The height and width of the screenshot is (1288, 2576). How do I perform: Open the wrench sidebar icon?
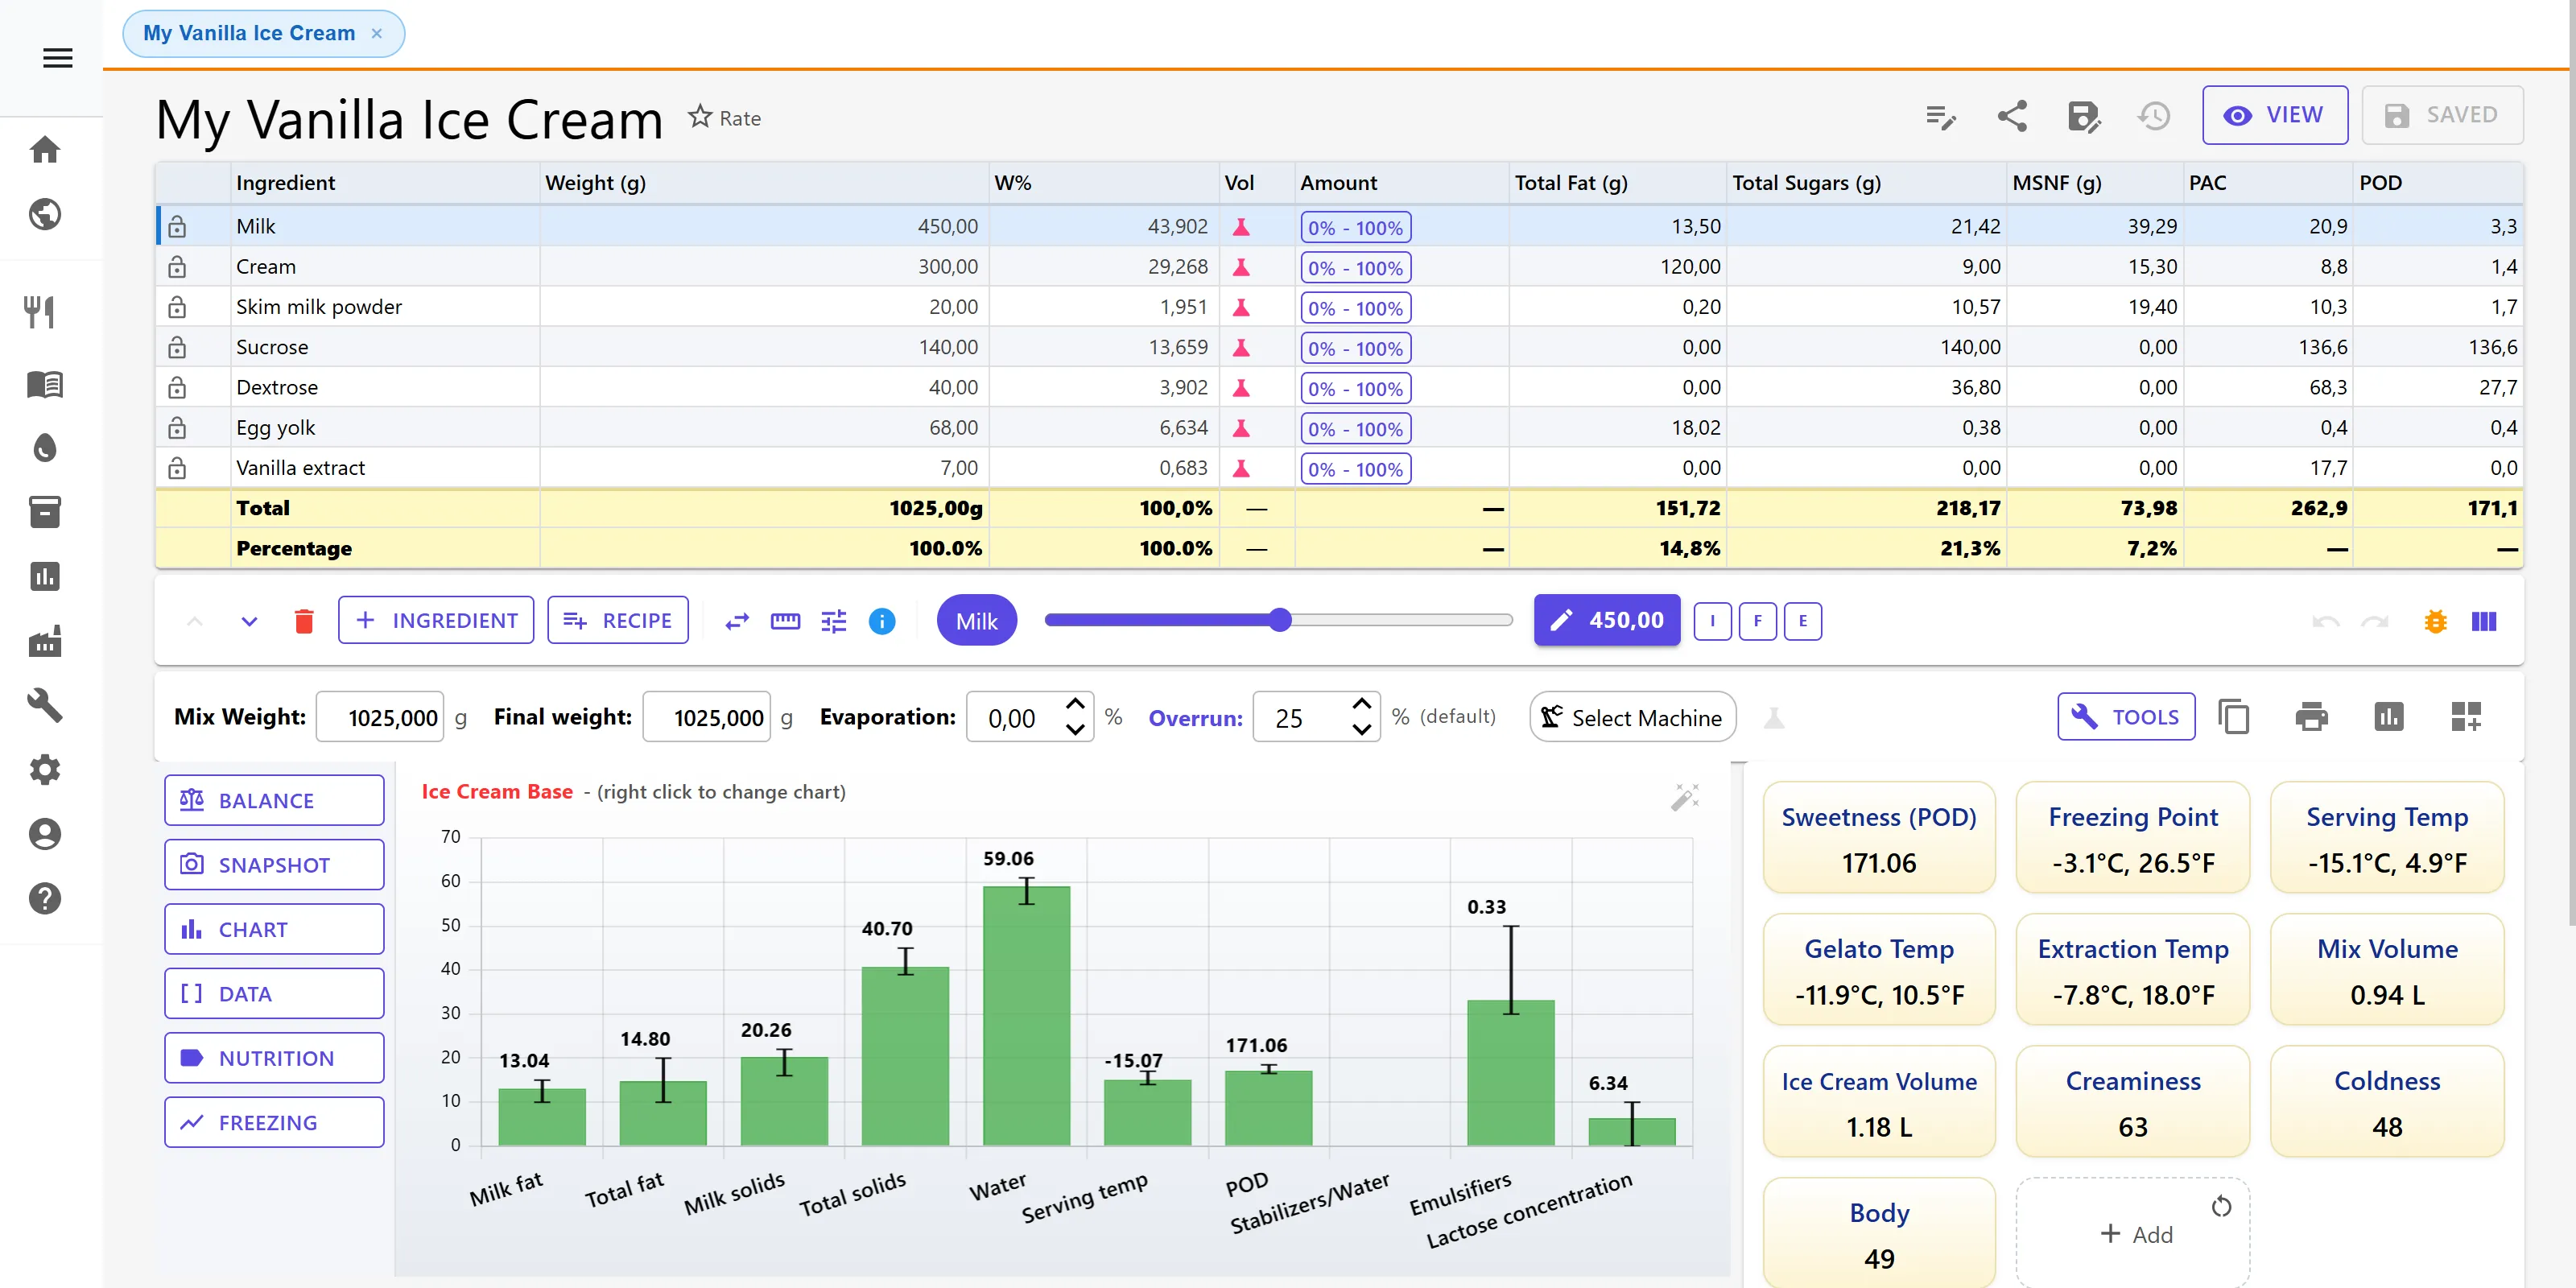click(x=45, y=705)
